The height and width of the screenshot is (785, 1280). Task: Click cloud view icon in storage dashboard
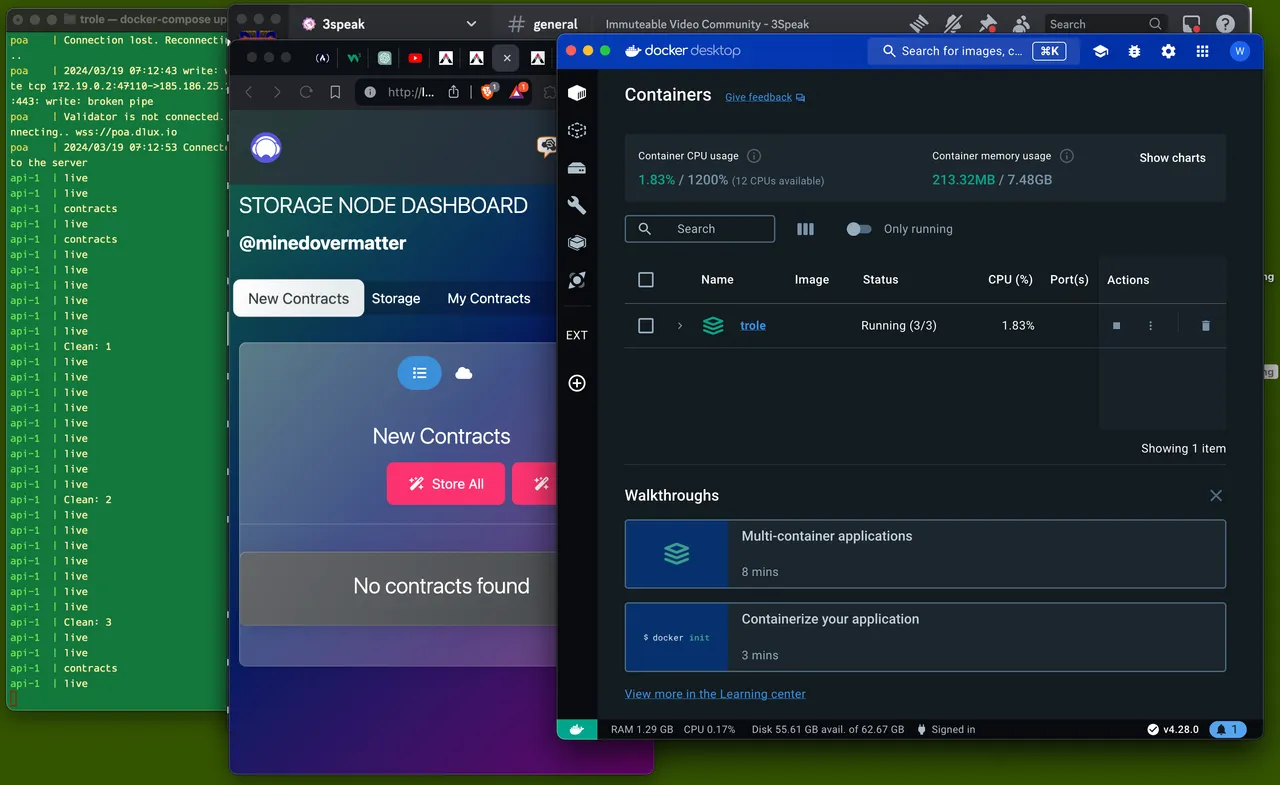(464, 373)
